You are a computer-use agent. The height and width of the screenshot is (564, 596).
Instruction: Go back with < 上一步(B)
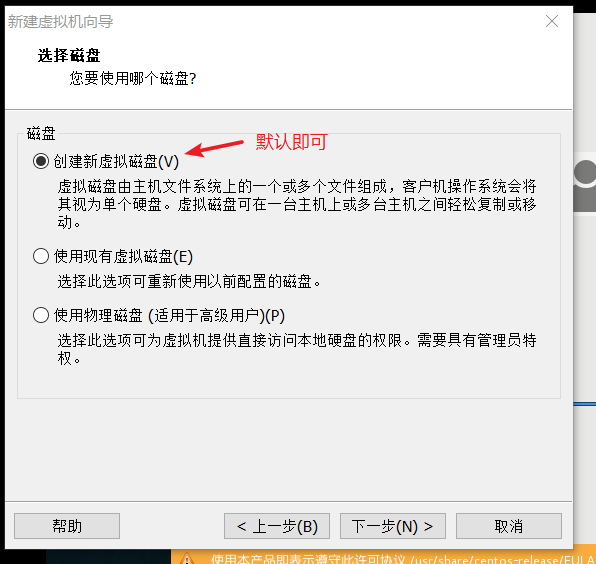tap(277, 526)
